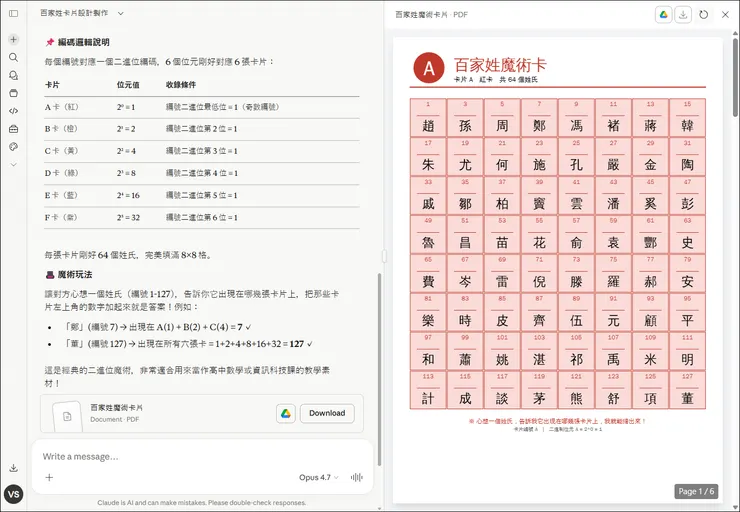Click card cell 1 趙

click(x=428, y=118)
